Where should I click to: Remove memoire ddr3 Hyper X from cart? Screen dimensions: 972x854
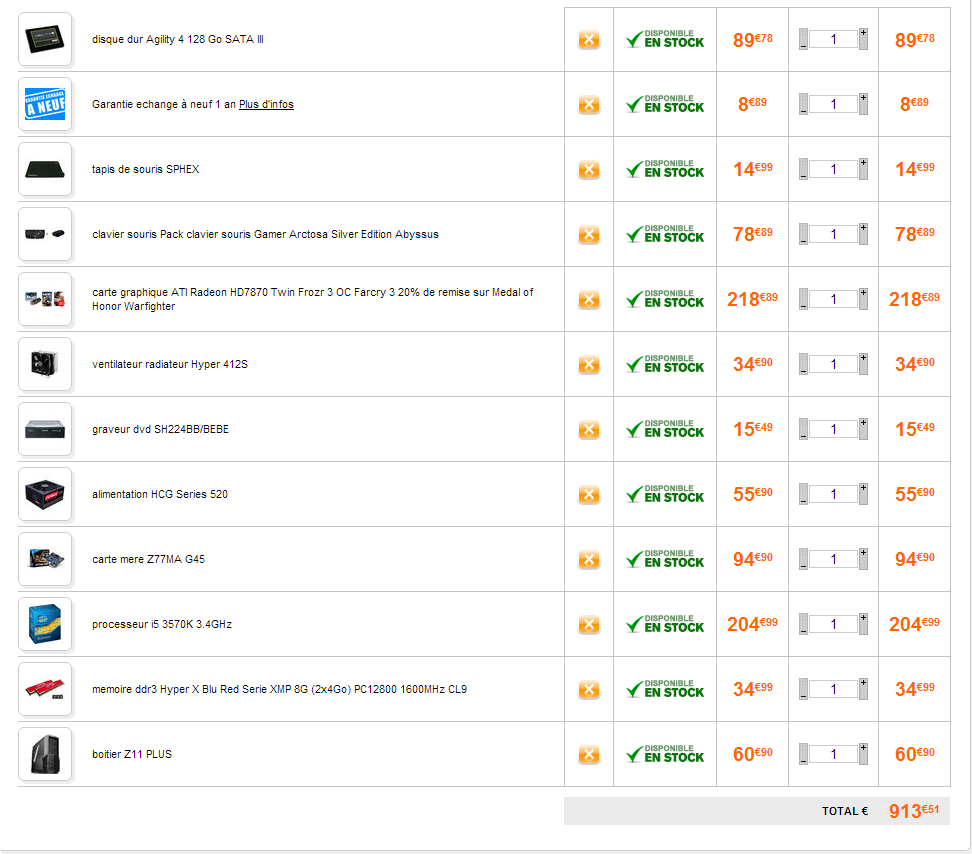589,690
